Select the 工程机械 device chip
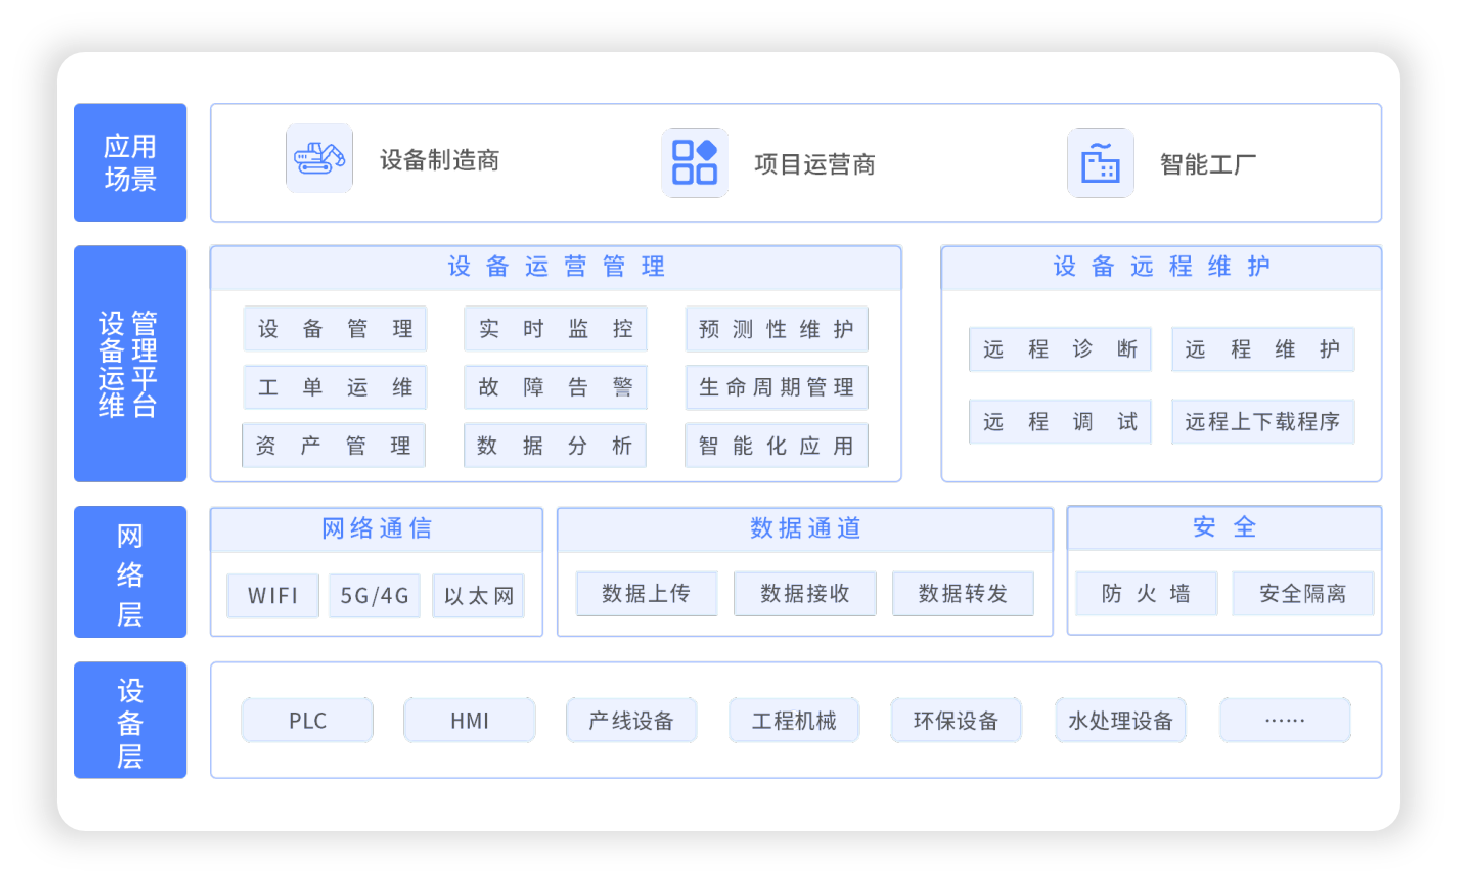Viewport: 1458px width, 883px height. (x=794, y=721)
